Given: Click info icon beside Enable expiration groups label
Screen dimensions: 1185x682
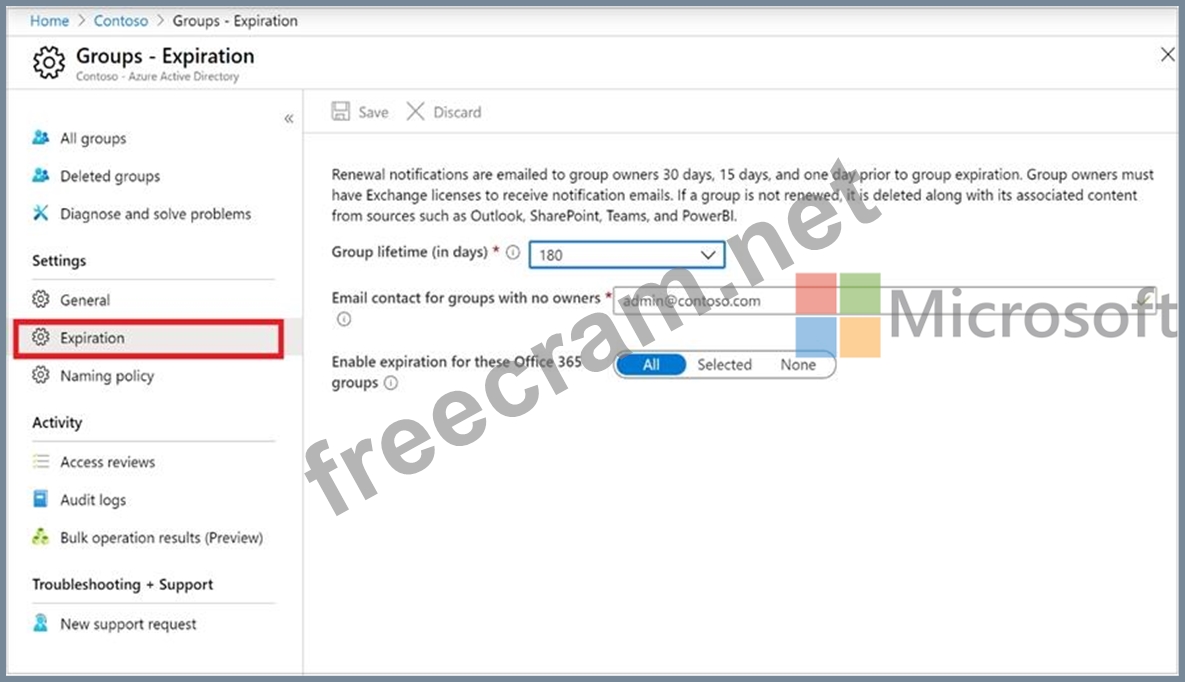Looking at the screenshot, I should tap(391, 383).
